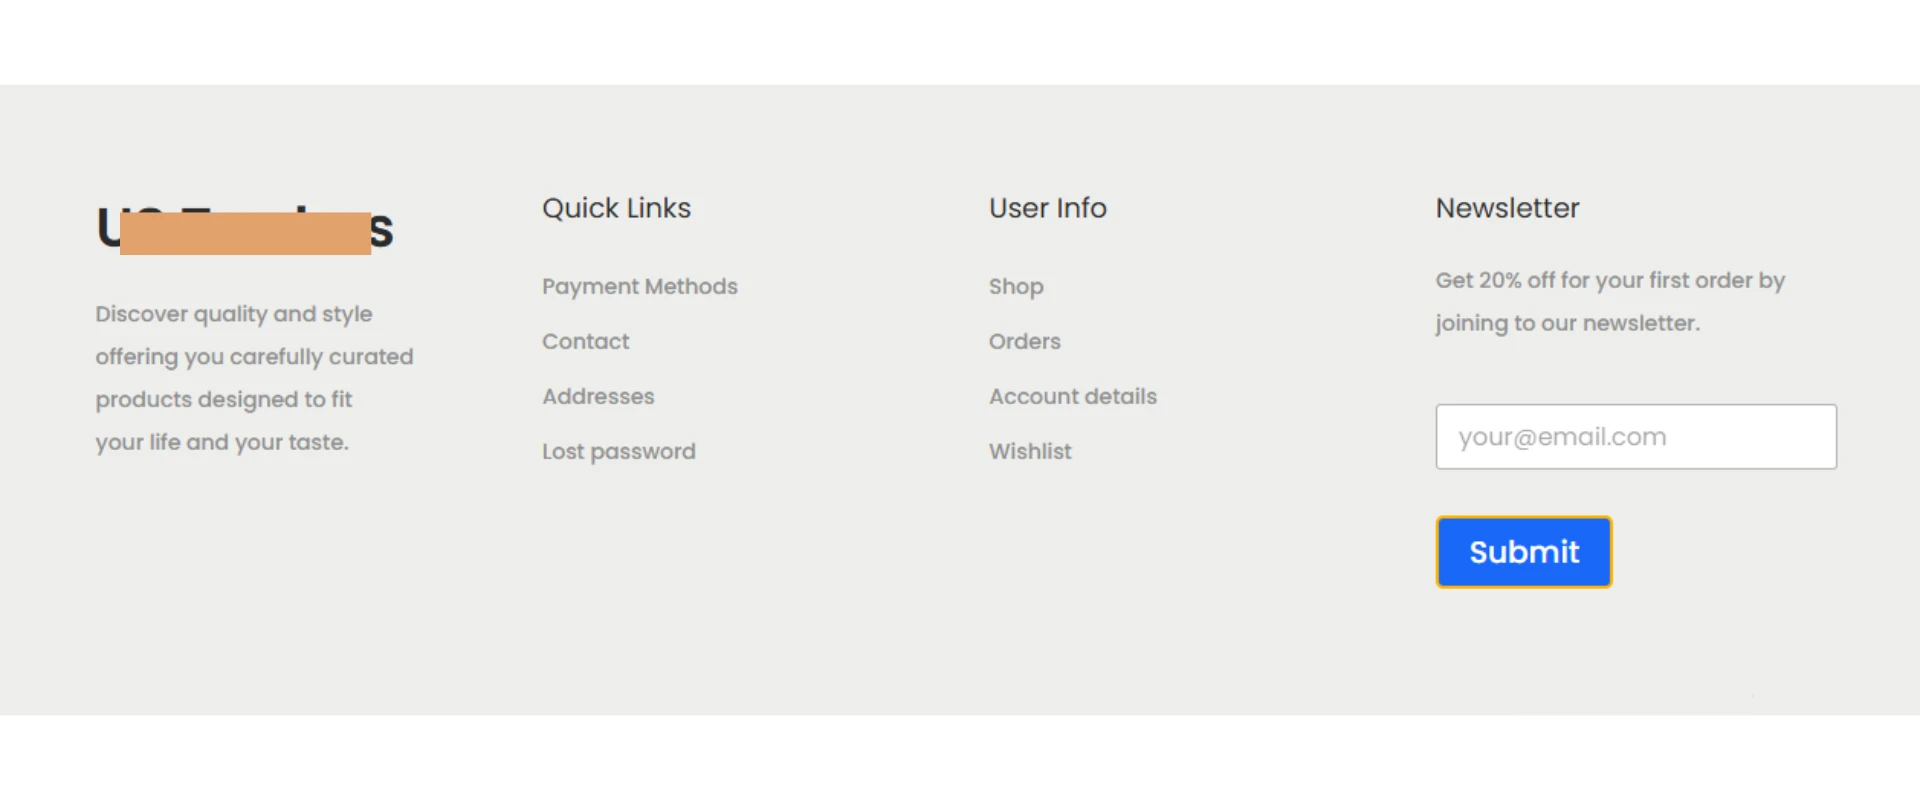
Task: Click the your@email.com placeholder text
Action: click(x=1561, y=437)
